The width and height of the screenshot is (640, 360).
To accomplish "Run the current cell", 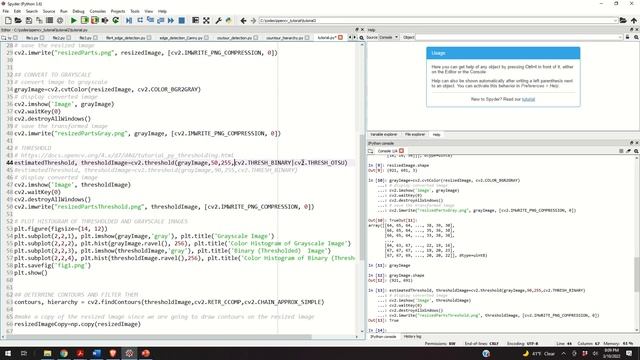I will coord(84,20).
